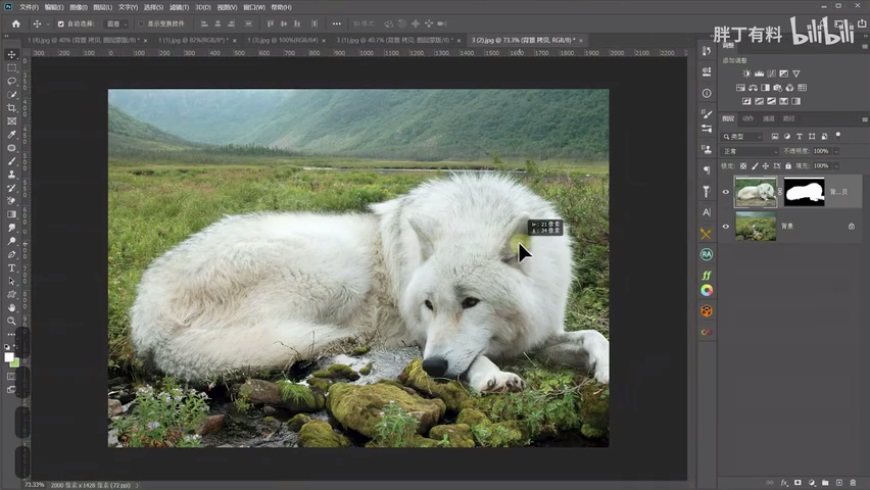Enable the 显示变换控件 checkbox
This screenshot has width=870, height=490.
click(141, 23)
